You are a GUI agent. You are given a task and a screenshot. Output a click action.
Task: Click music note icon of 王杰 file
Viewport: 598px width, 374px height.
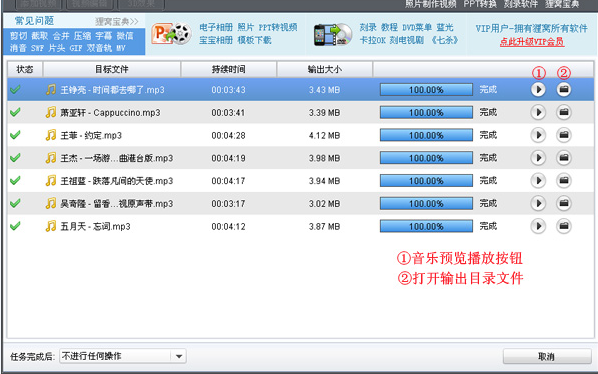[x=51, y=158]
